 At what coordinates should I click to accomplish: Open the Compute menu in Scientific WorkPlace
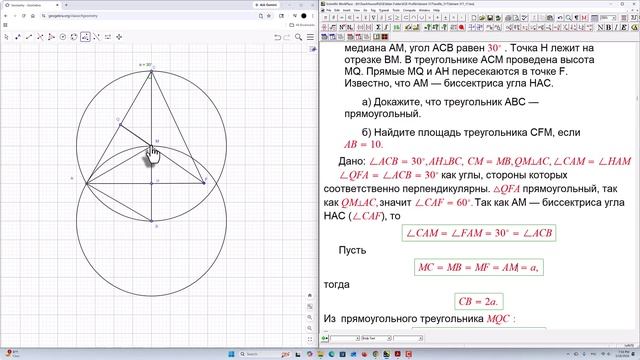409,10
